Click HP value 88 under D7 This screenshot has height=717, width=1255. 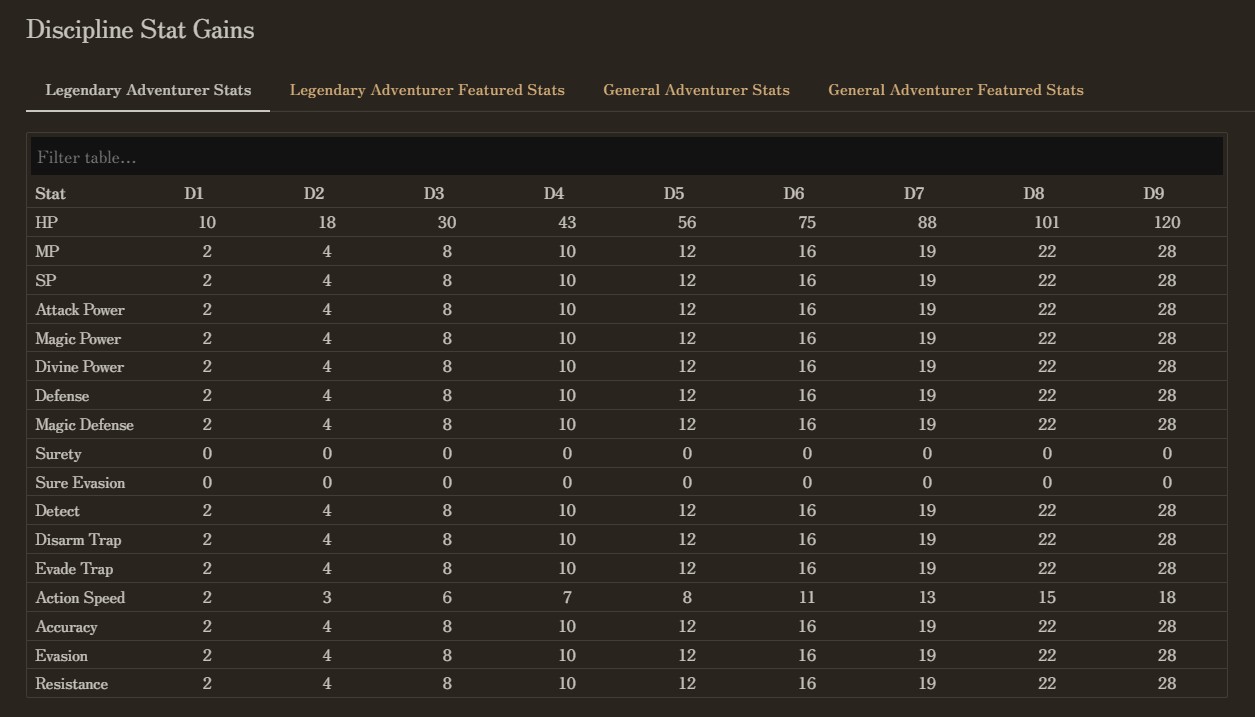927,222
